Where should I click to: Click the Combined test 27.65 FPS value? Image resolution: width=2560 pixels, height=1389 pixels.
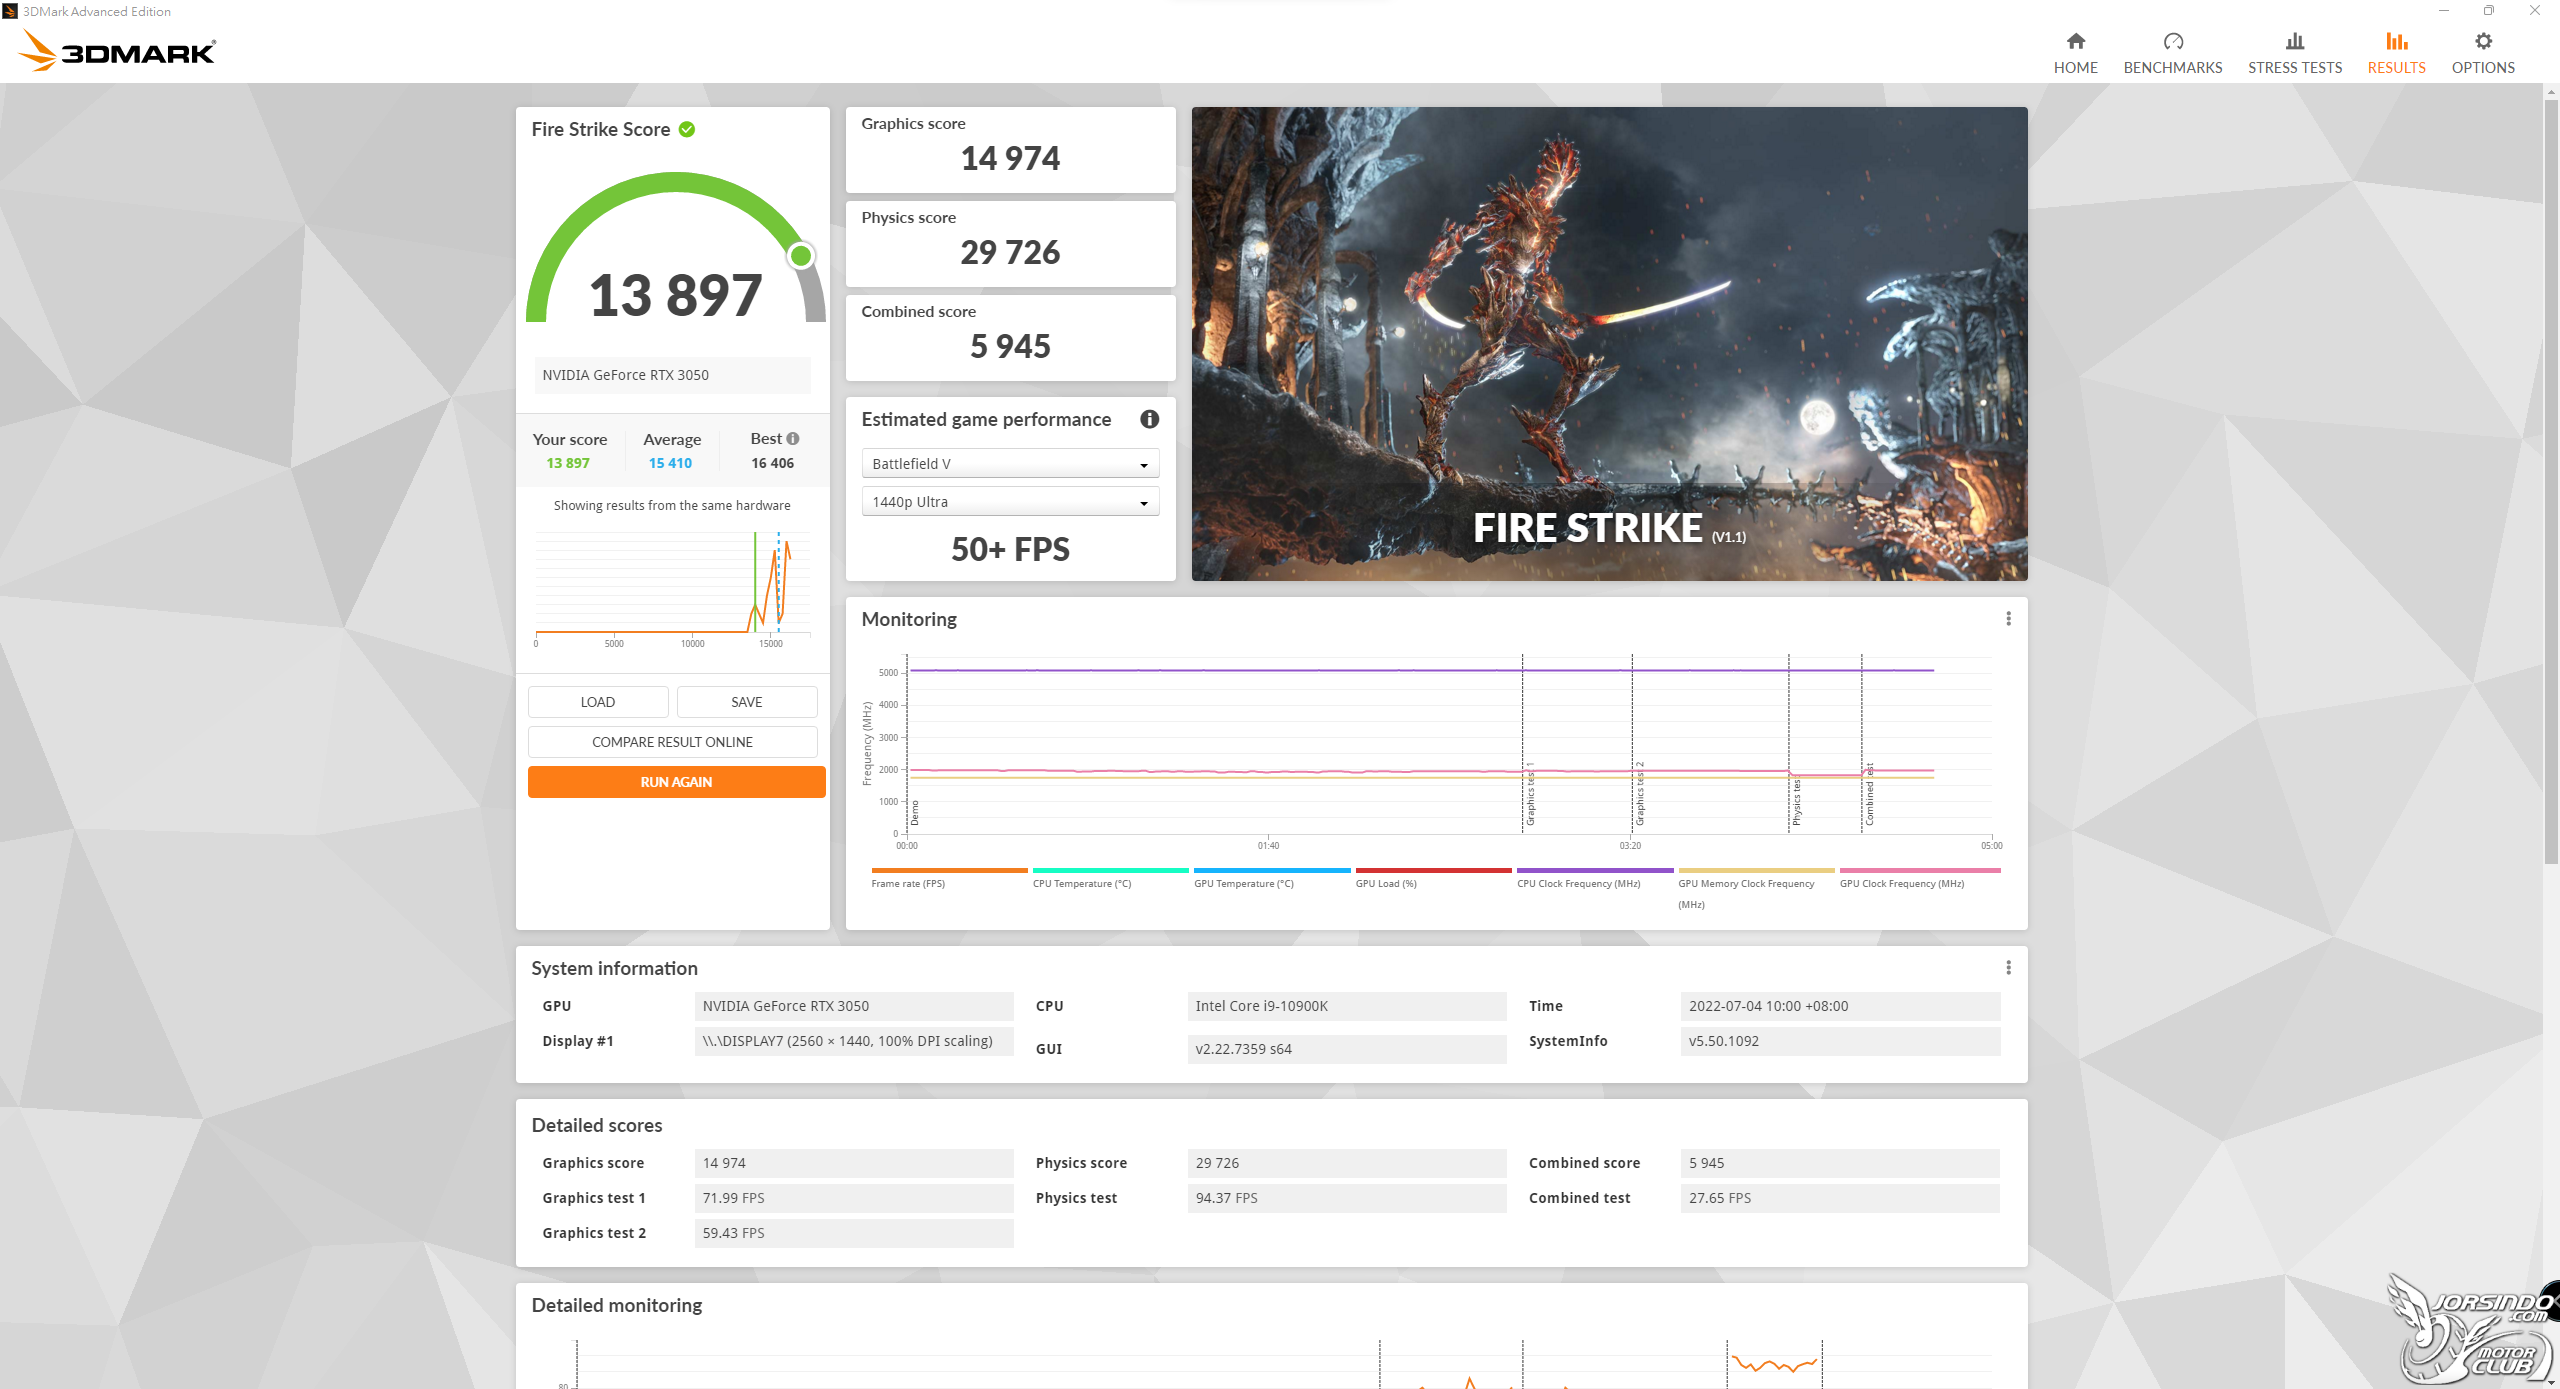(1840, 1198)
